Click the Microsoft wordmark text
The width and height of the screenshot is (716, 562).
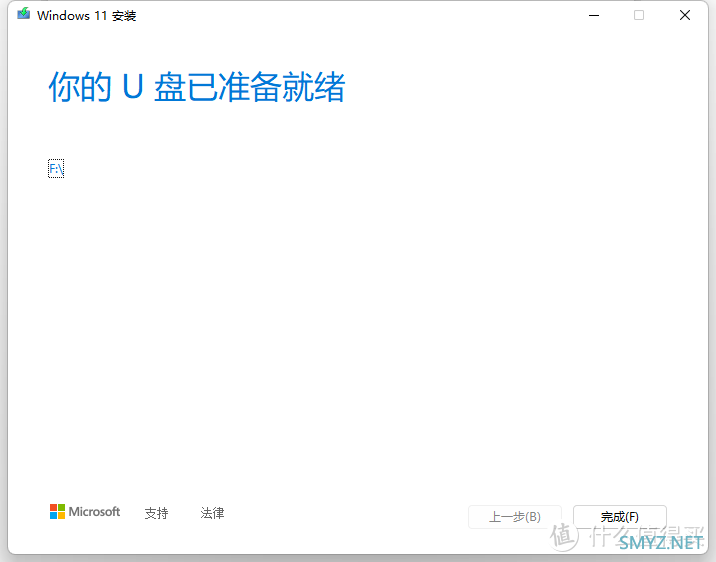[x=94, y=512]
